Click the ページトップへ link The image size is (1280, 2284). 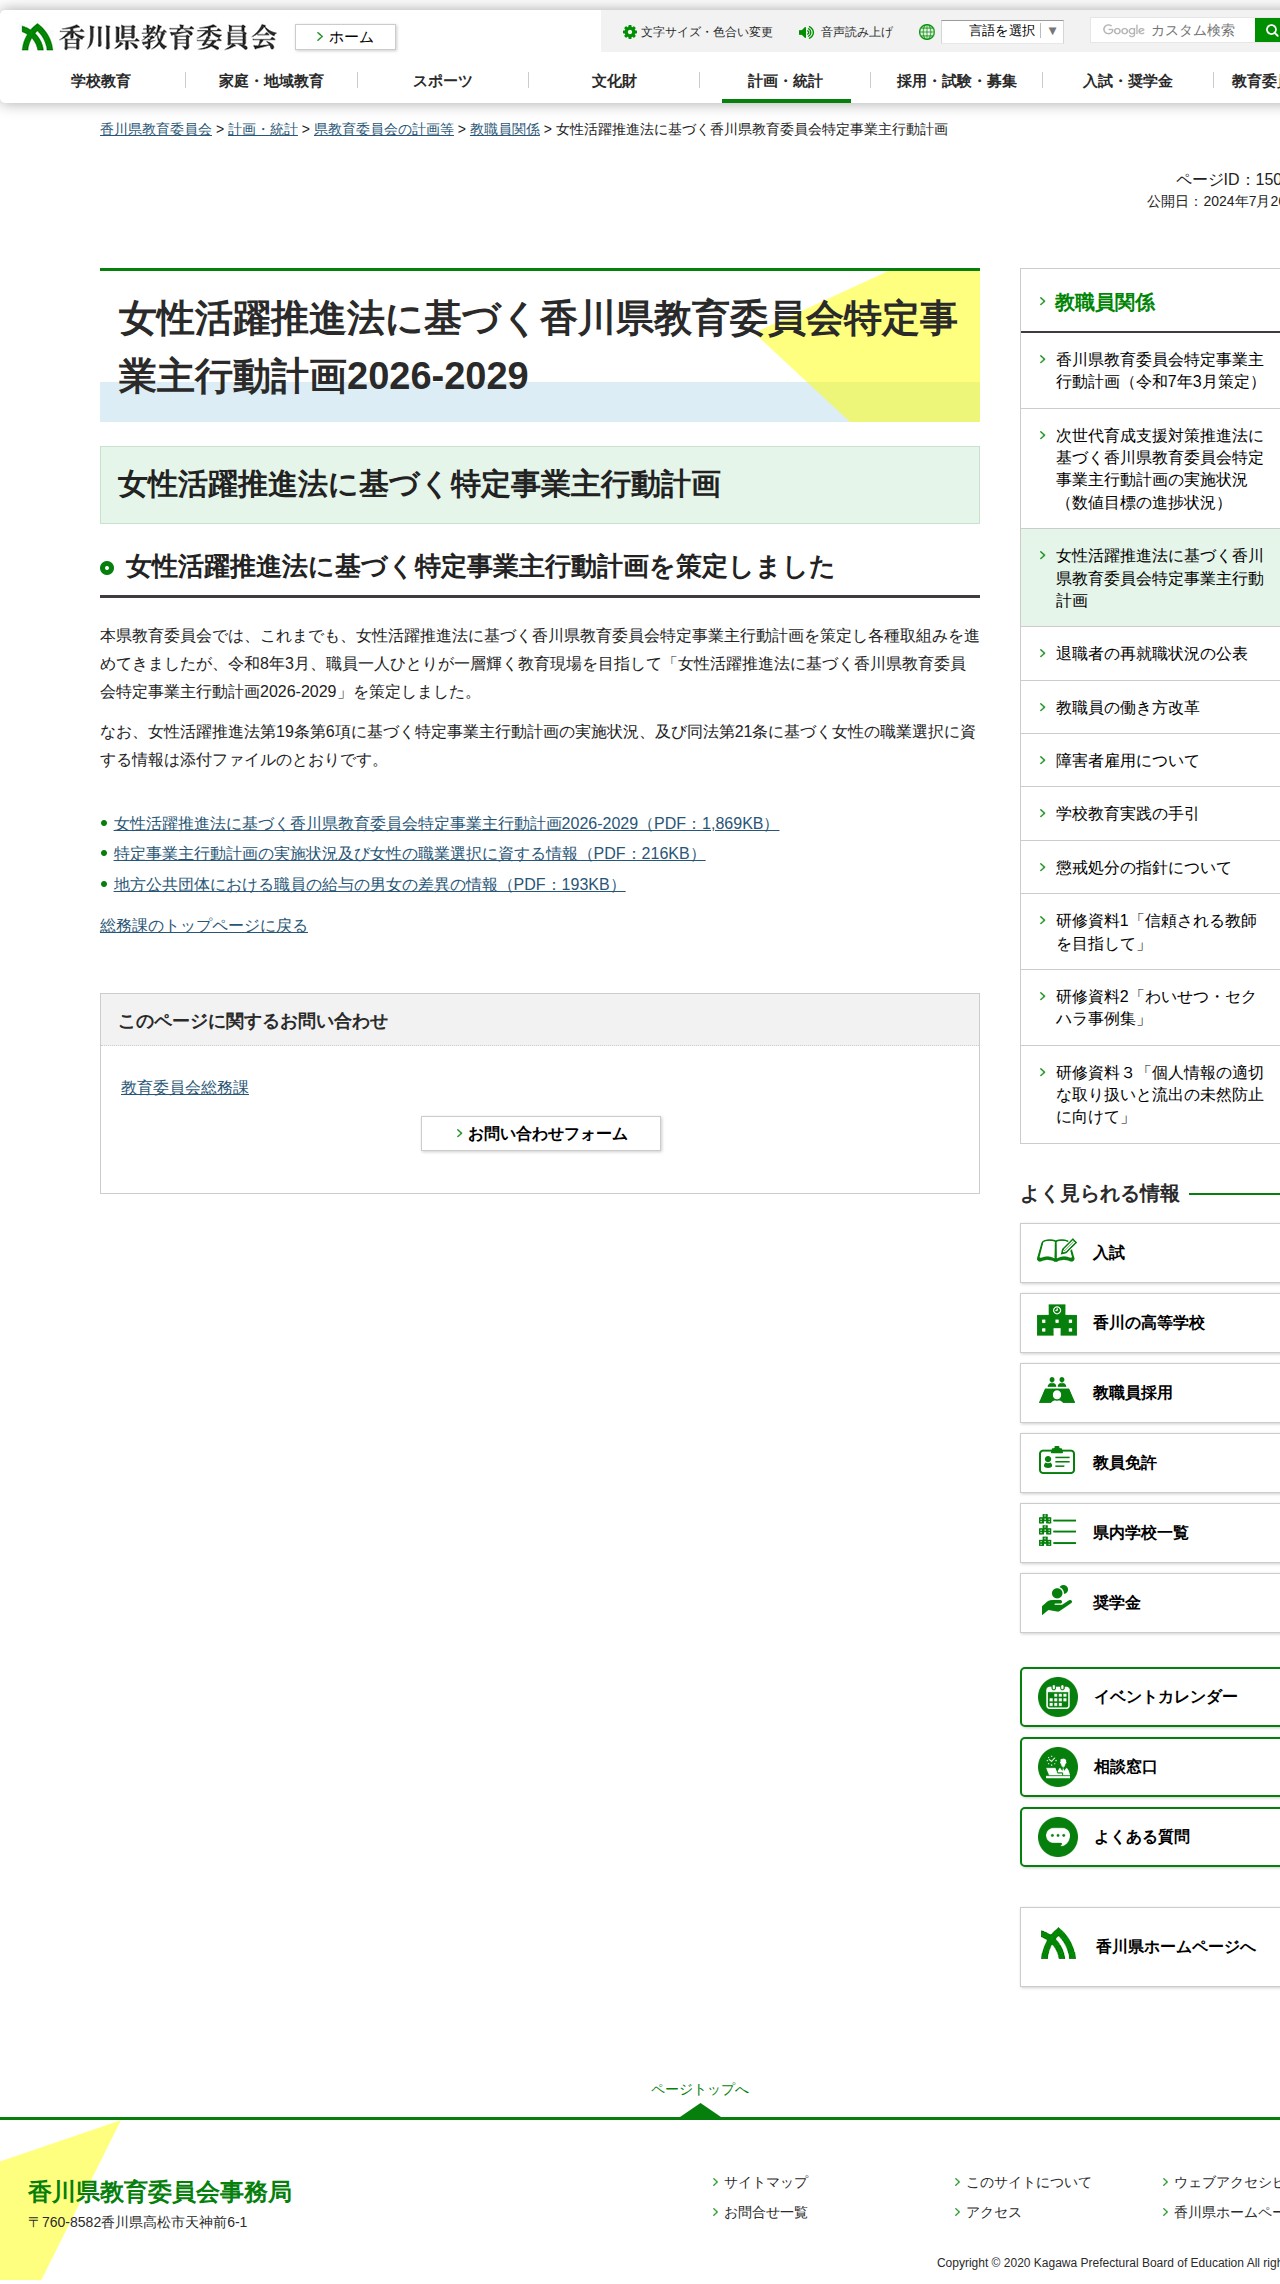[x=700, y=2089]
